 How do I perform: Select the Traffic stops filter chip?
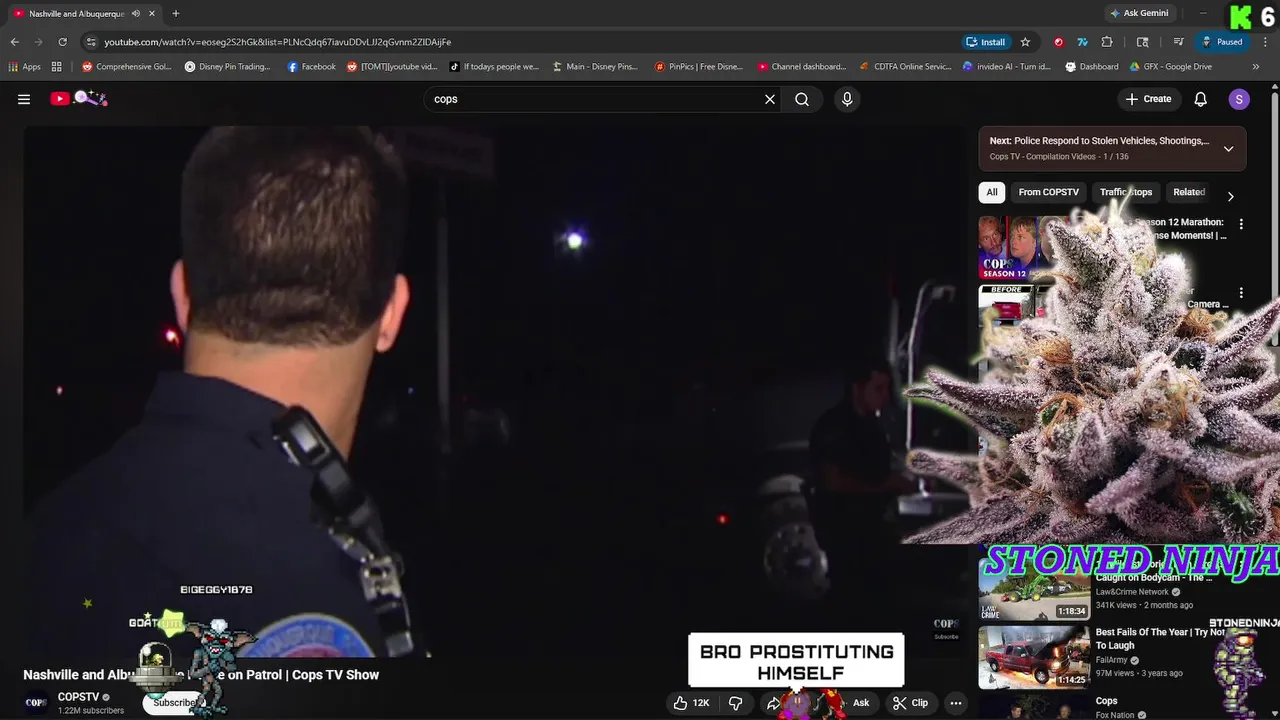click(x=1126, y=192)
